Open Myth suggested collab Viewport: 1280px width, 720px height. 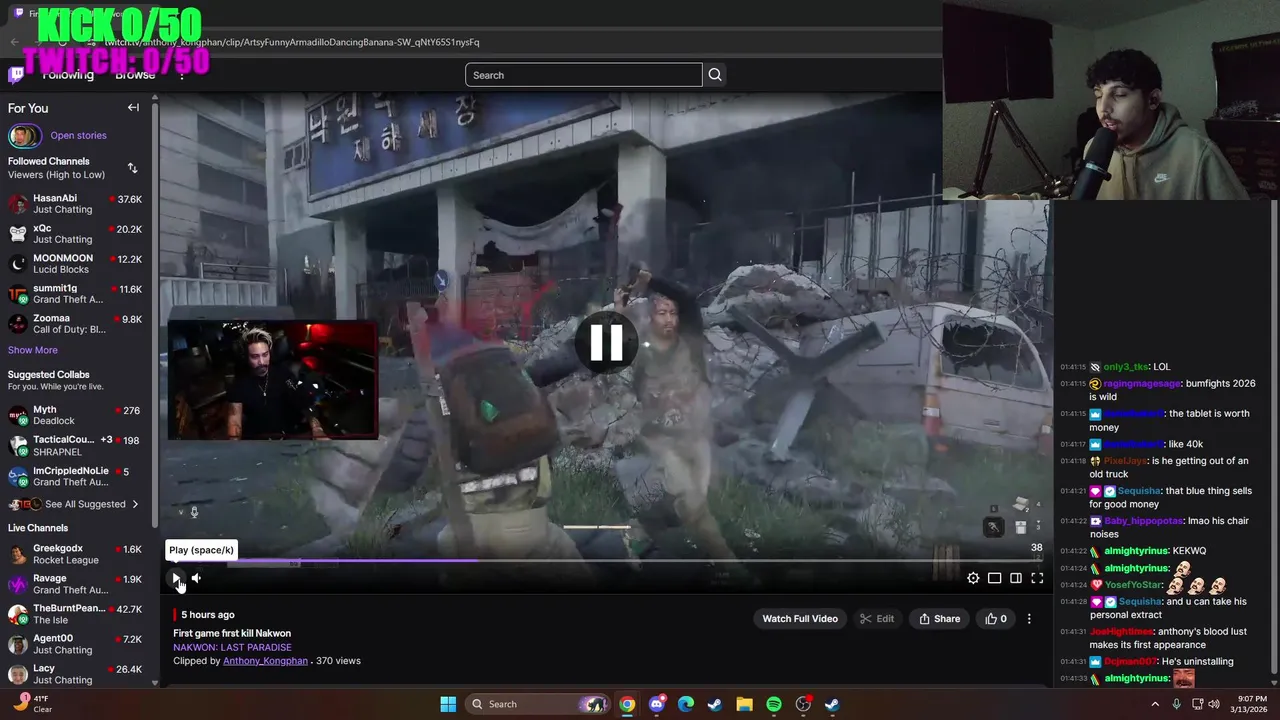[x=75, y=415]
